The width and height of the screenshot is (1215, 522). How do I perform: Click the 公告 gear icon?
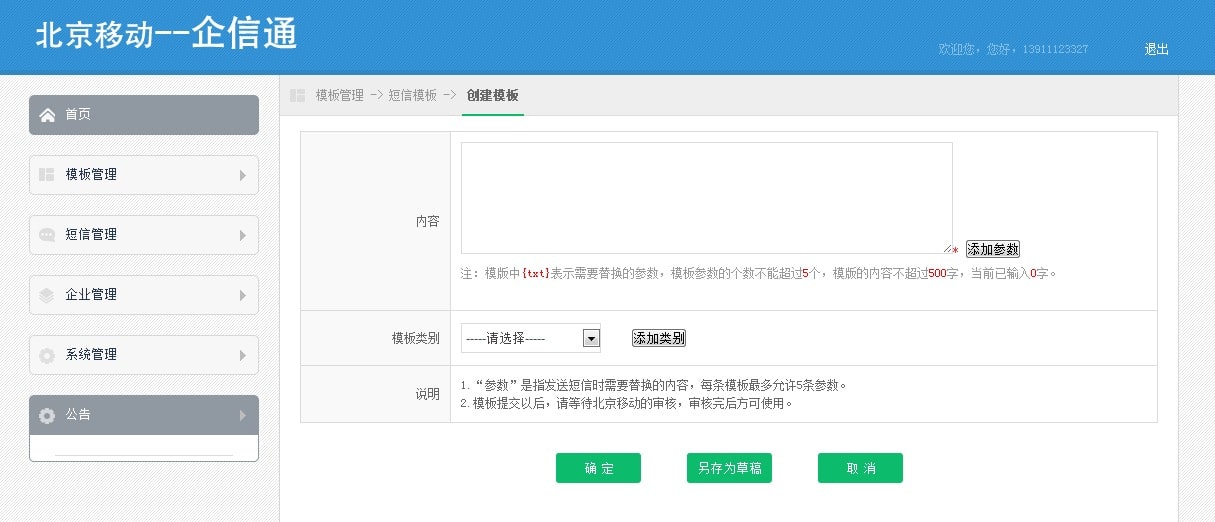tap(47, 415)
